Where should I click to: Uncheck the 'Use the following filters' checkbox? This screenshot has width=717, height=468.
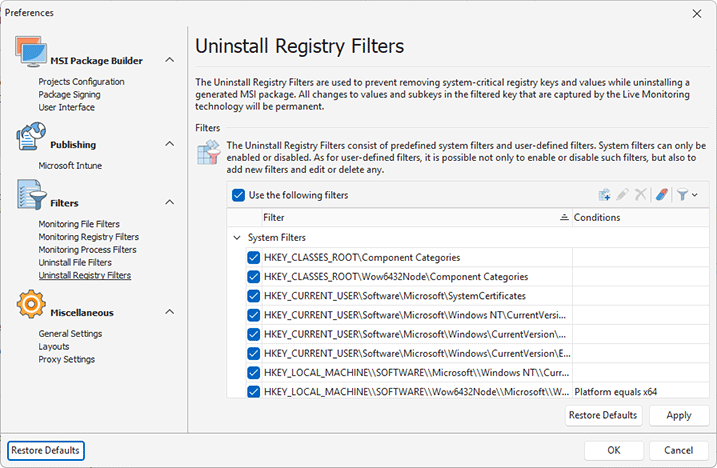coord(238,196)
